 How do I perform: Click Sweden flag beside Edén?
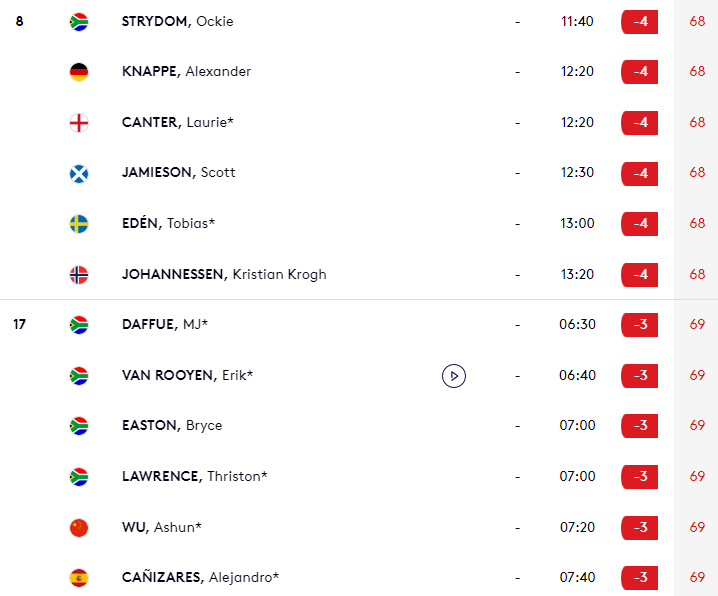click(x=79, y=224)
